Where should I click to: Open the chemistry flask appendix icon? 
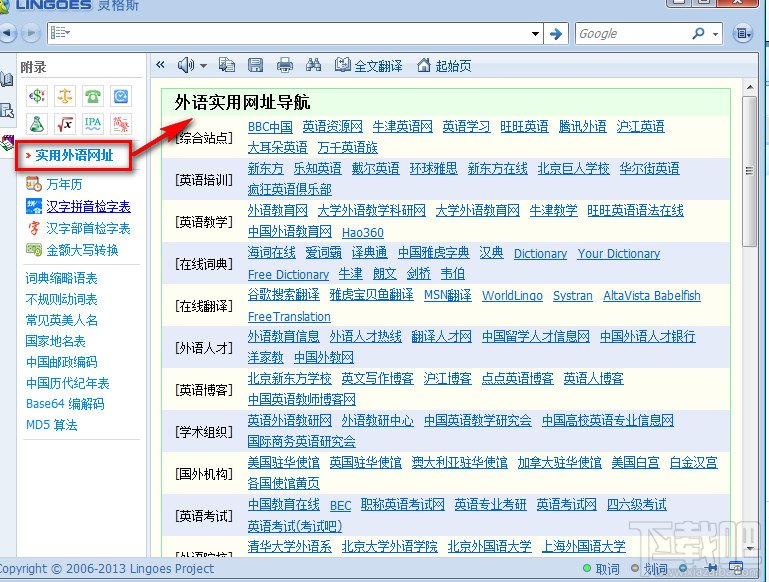37,124
